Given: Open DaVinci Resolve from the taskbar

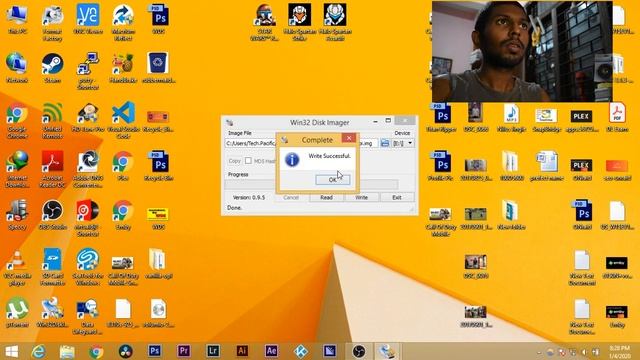Looking at the screenshot, I should (125, 351).
